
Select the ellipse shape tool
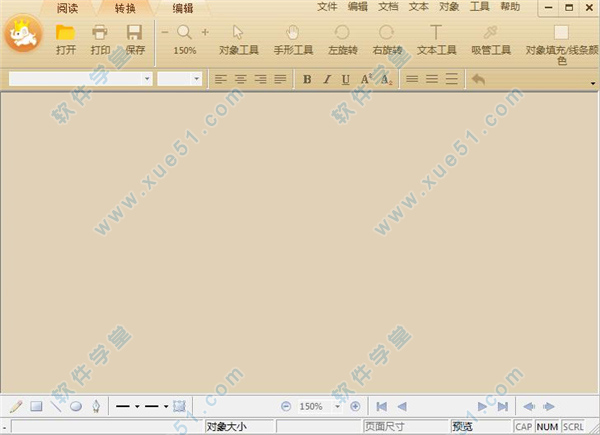tap(76, 406)
